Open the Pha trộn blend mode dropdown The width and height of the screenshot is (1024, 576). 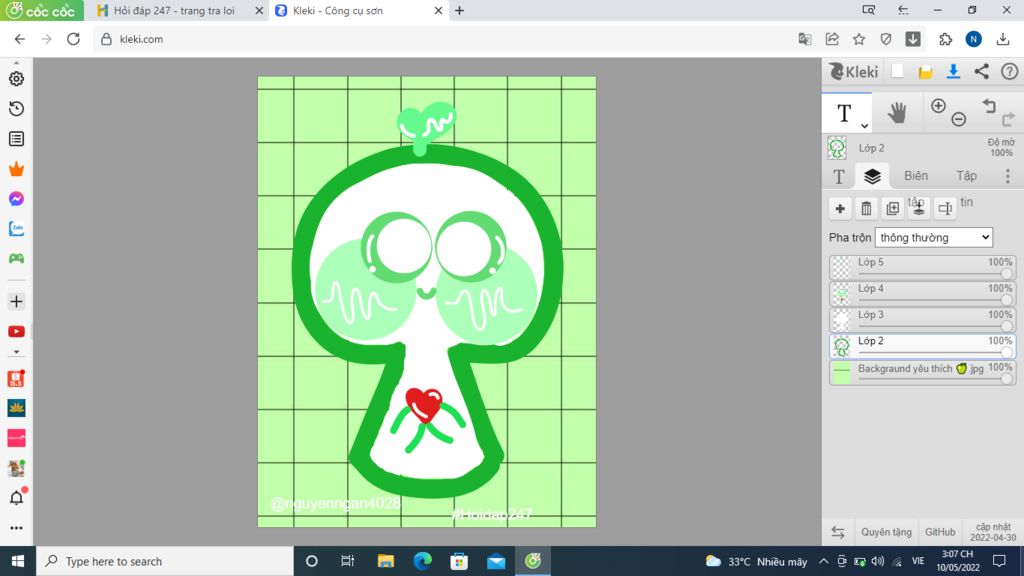[934, 238]
